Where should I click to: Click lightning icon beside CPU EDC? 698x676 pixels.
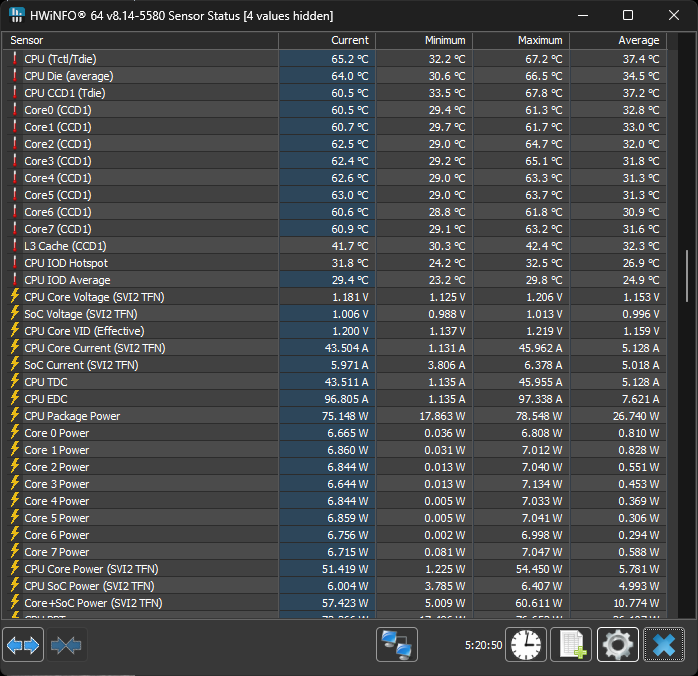15,398
